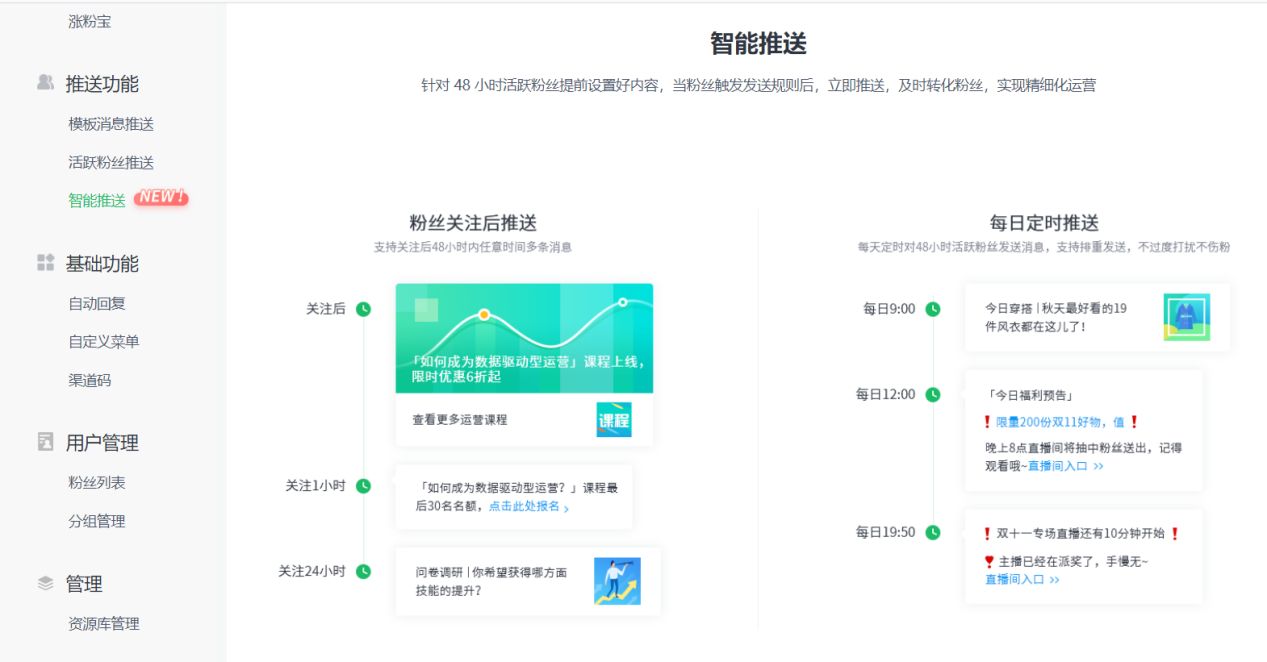Click the NEW badge beside 智能推送
The image size is (1267, 662).
point(161,198)
